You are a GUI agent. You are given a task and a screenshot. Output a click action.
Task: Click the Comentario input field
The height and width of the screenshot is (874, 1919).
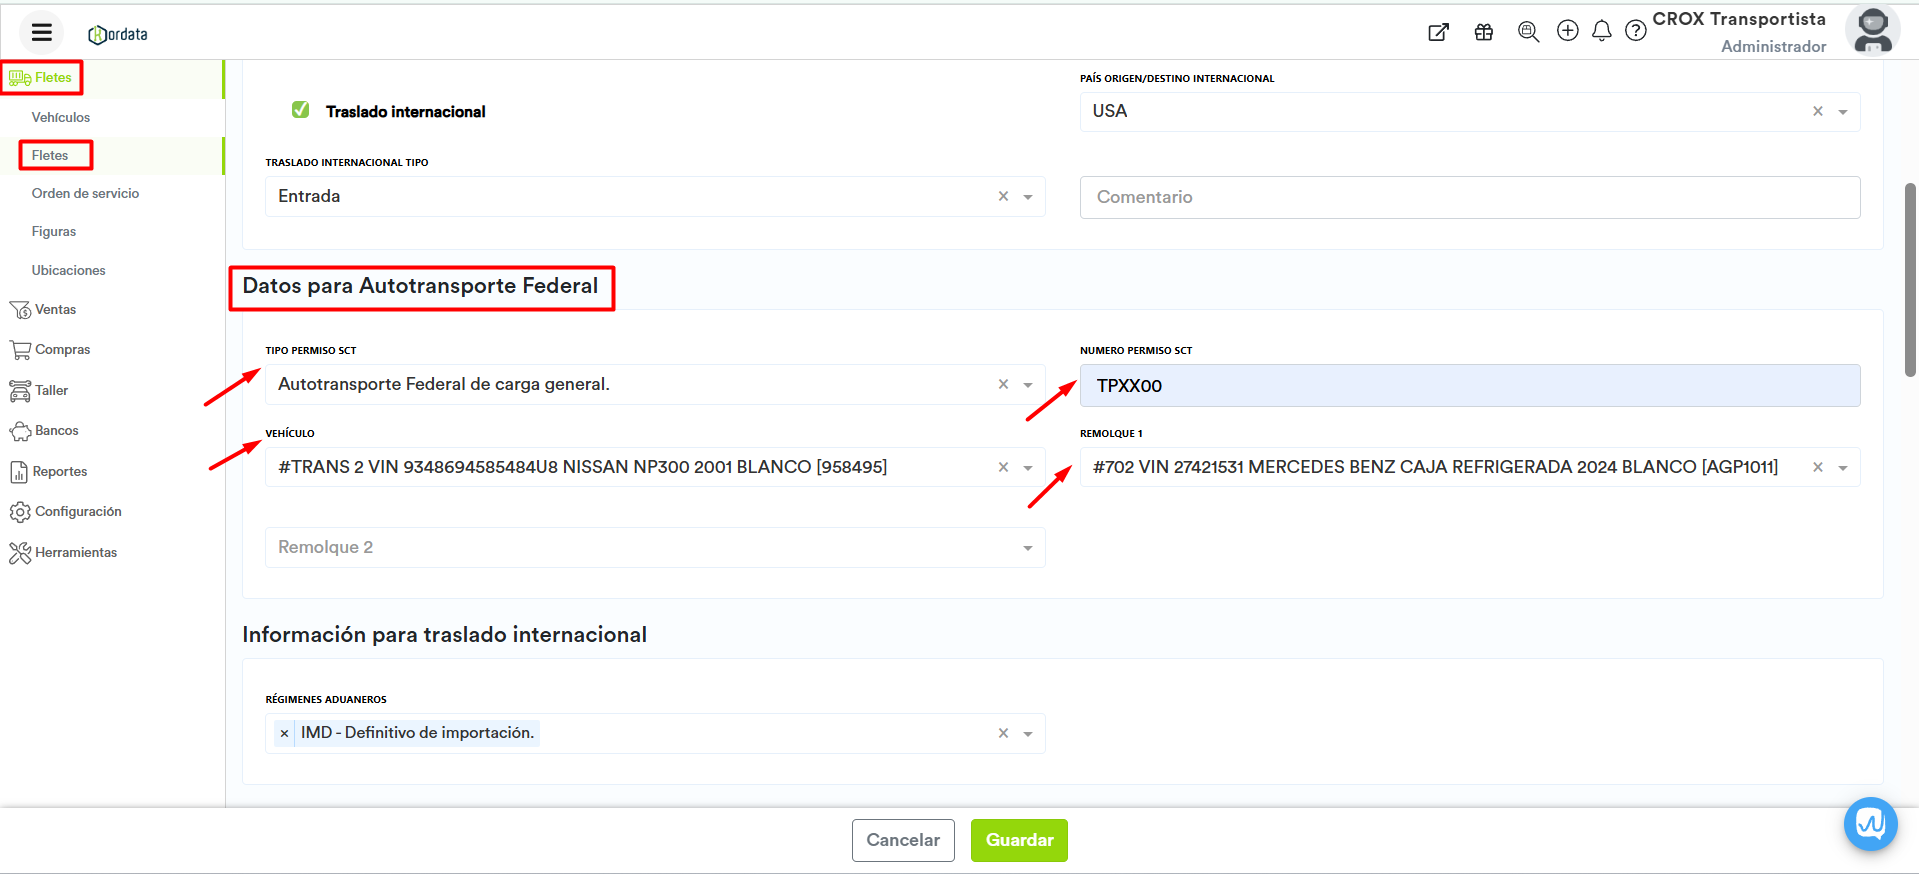click(1469, 198)
